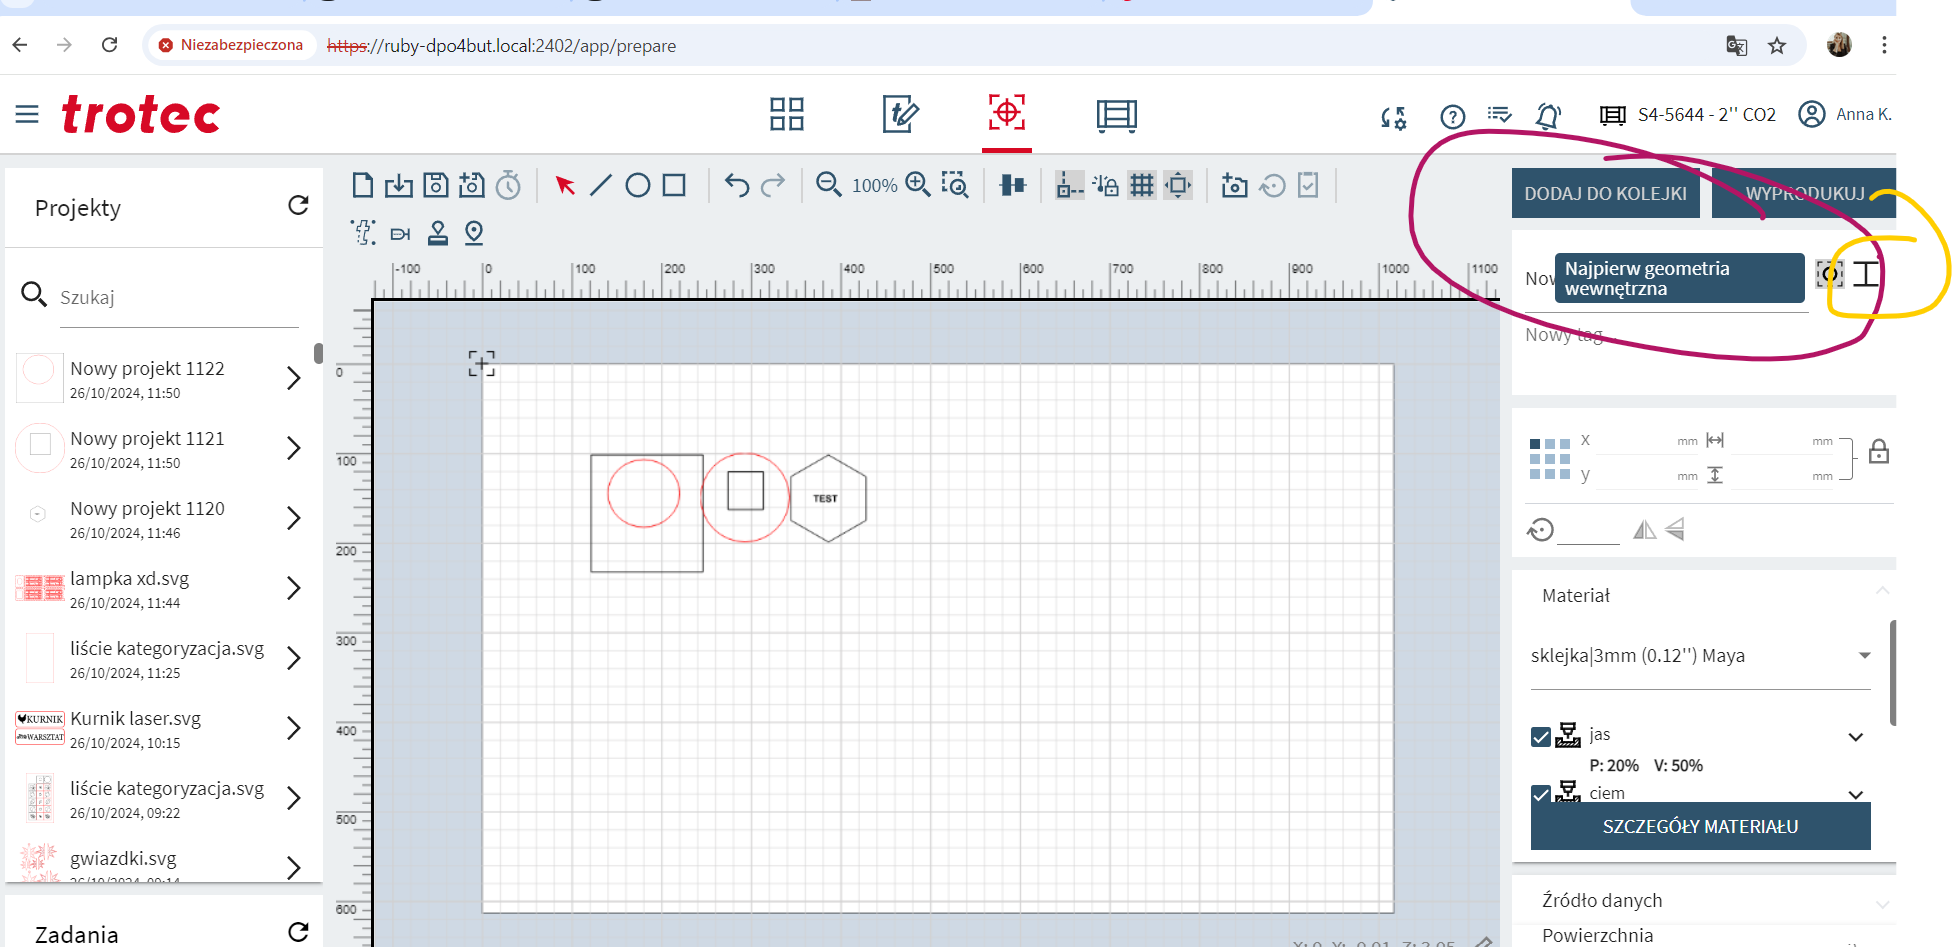
Task: Click the WYPRODUKUJ button
Action: click(x=1804, y=193)
